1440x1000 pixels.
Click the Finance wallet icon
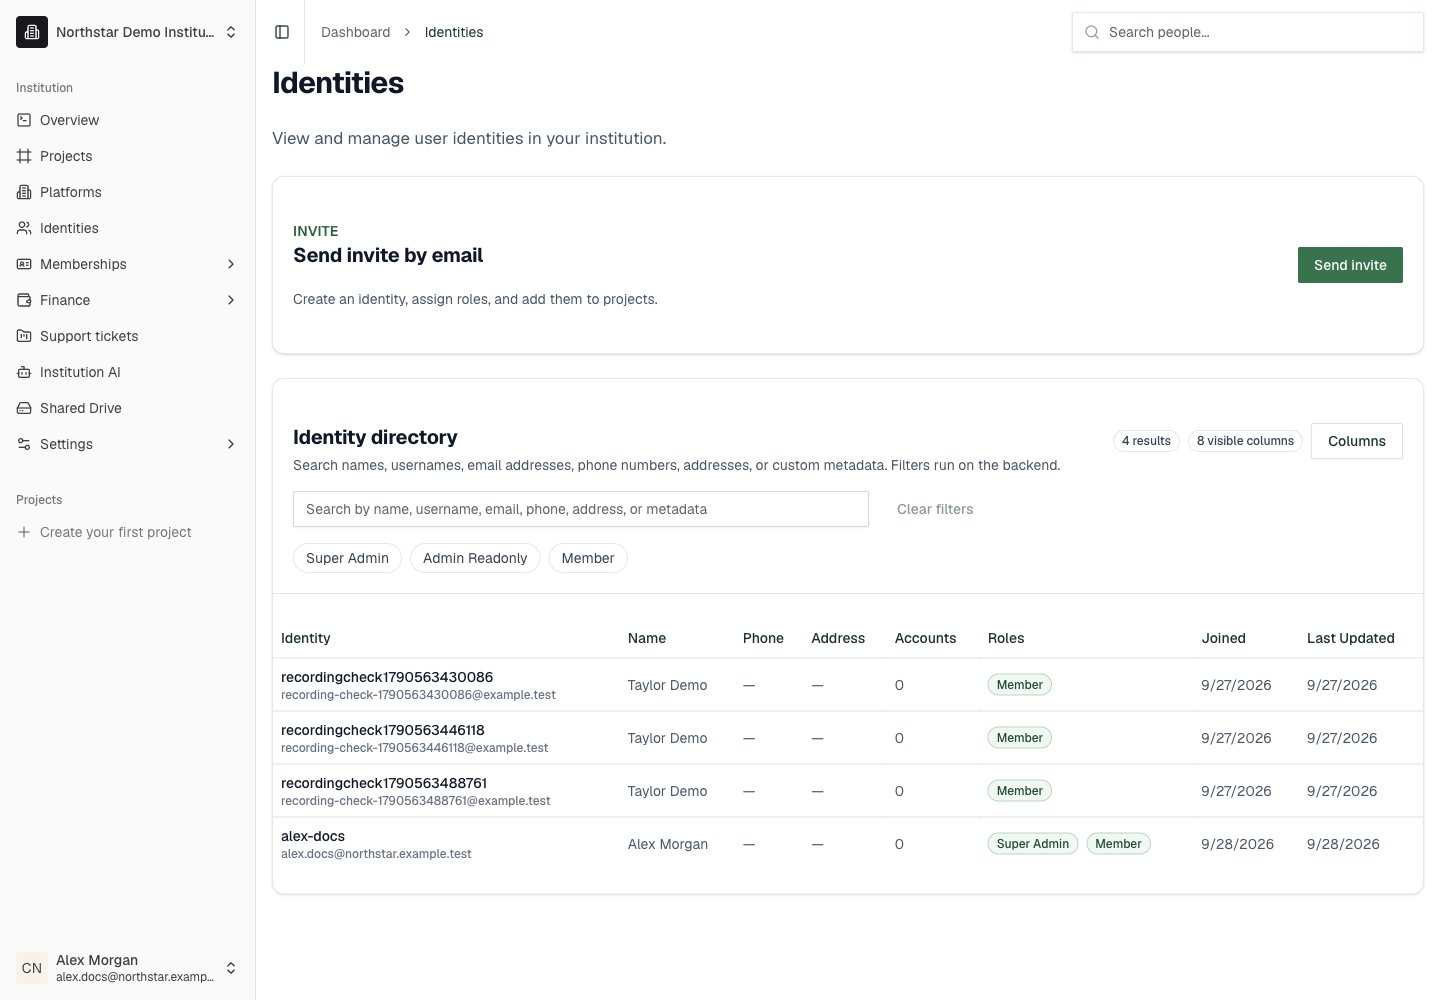(24, 300)
